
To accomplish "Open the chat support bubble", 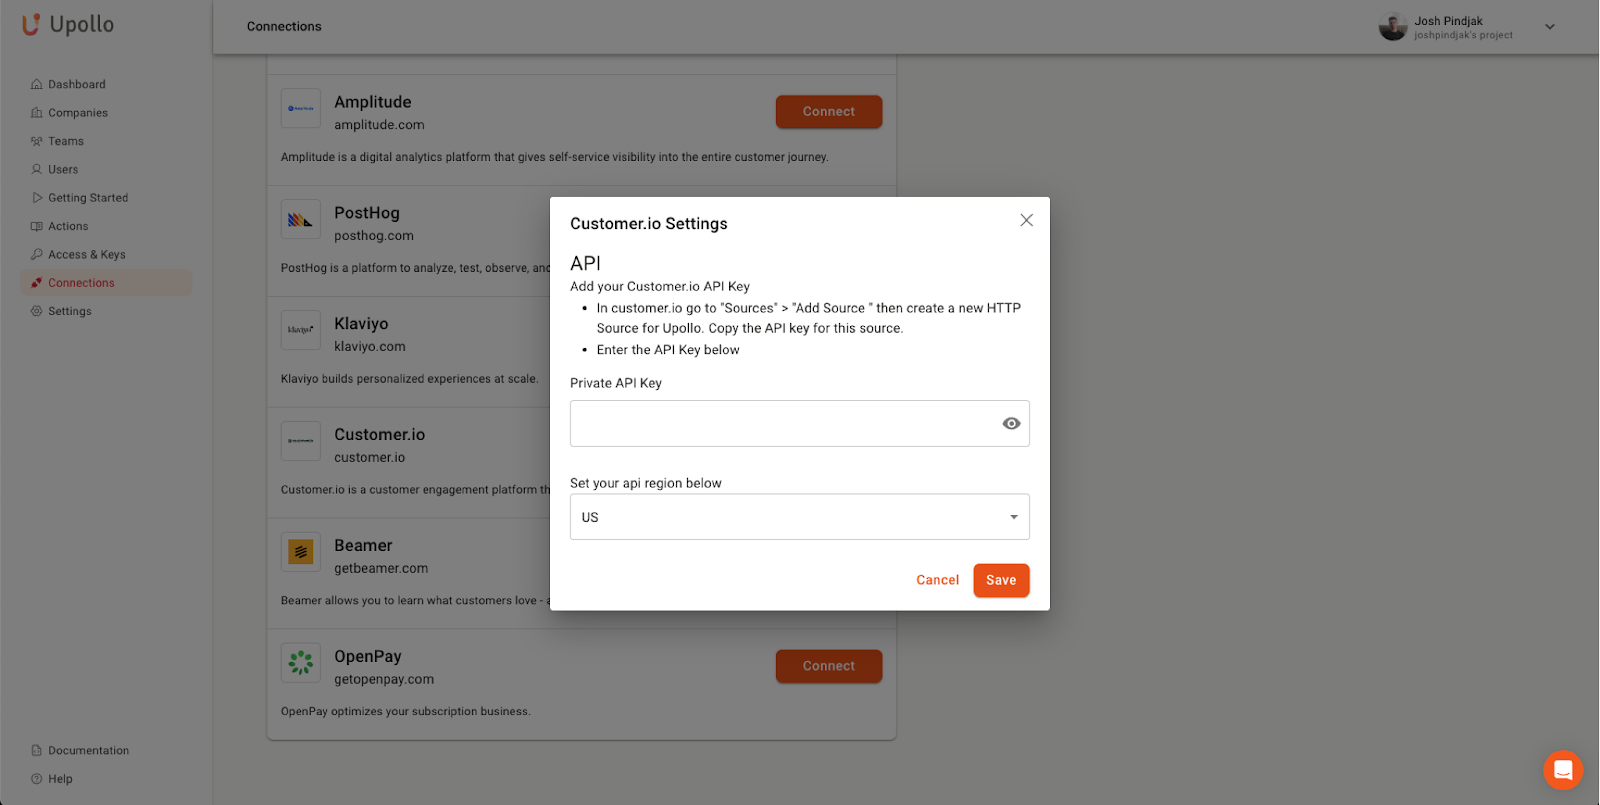I will pyautogui.click(x=1563, y=770).
